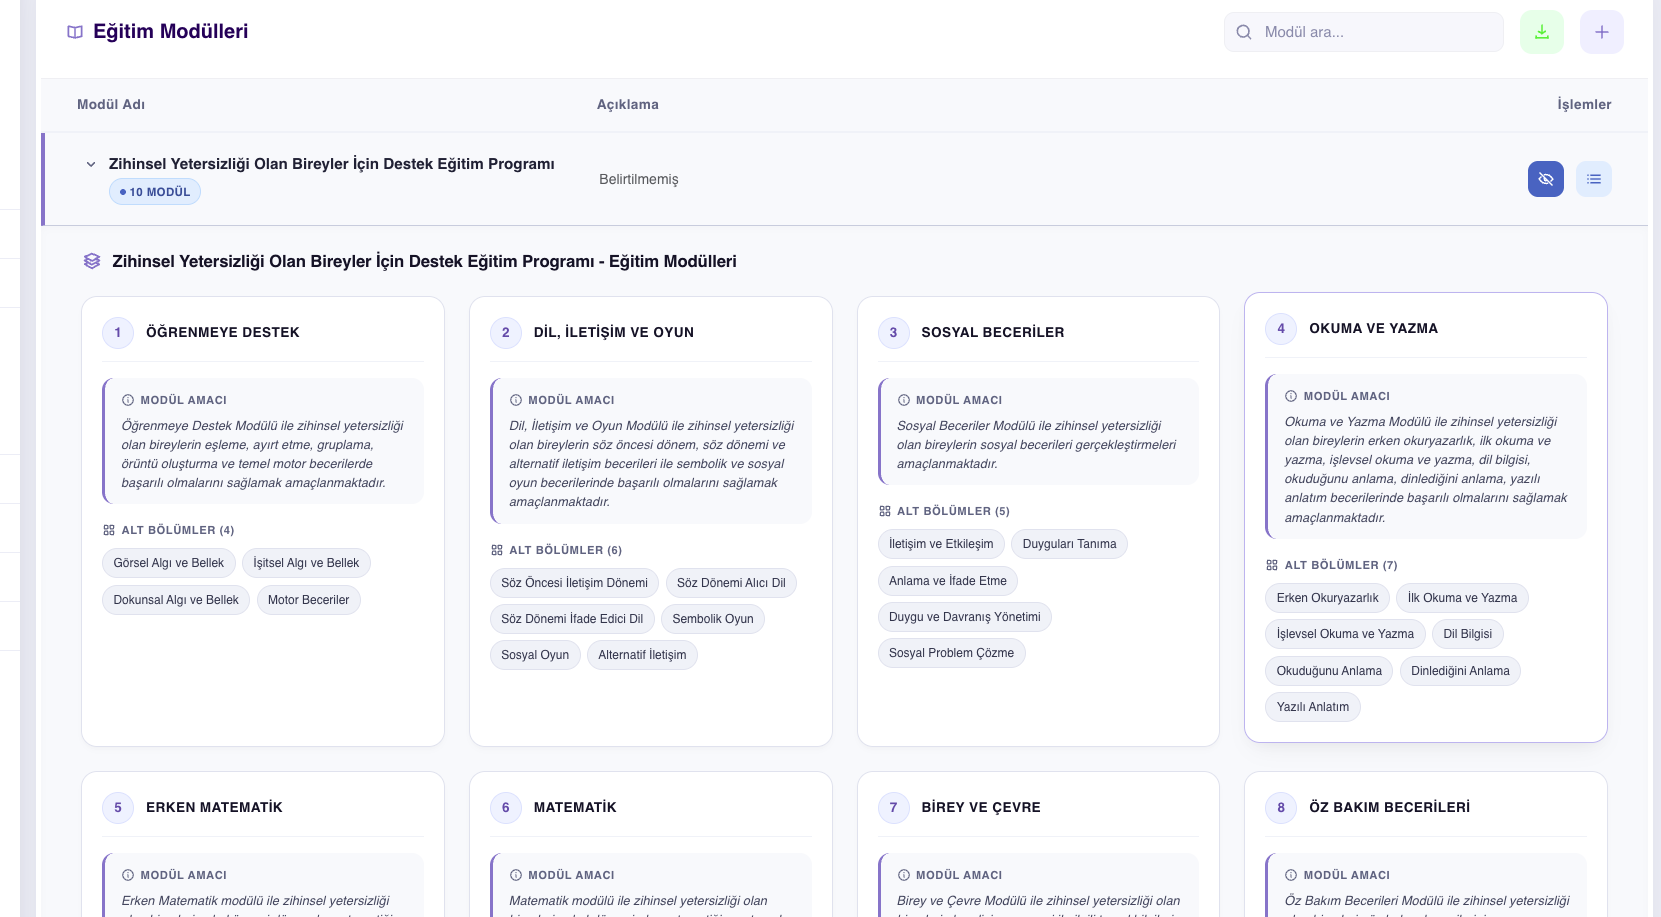Image resolution: width=1661 pixels, height=917 pixels.
Task: Click the layers icon beside the Eğitim Modülleri section title
Action: tap(92, 261)
